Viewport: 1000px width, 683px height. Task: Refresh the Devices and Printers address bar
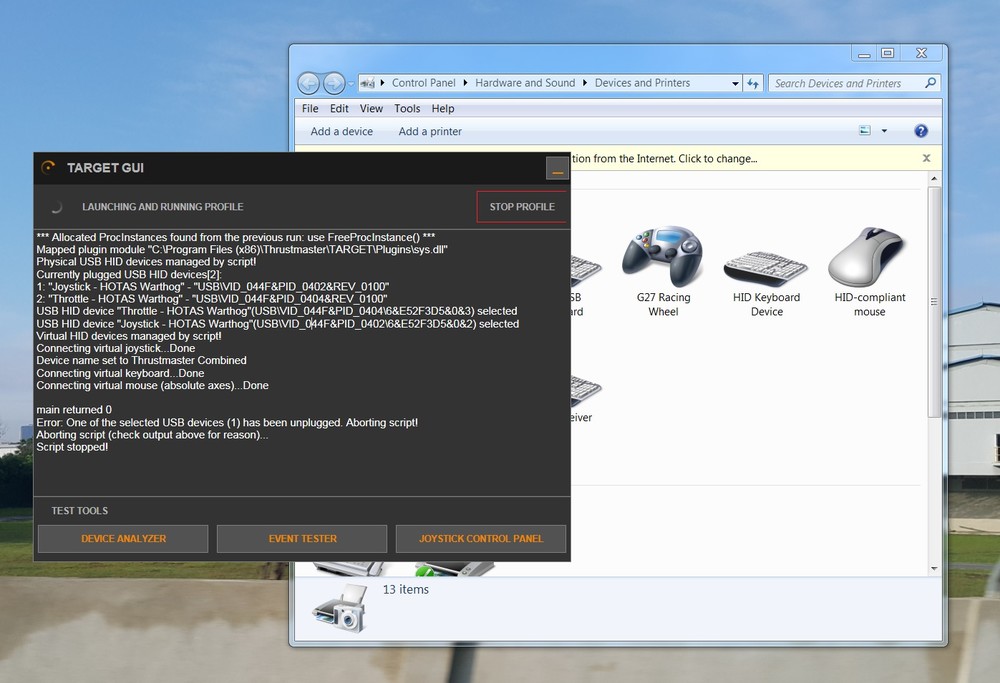pos(753,84)
